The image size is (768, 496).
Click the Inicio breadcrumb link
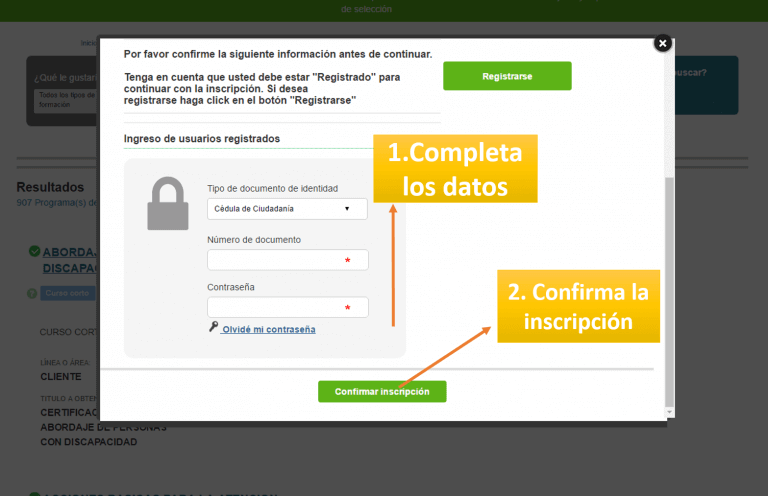[88, 43]
